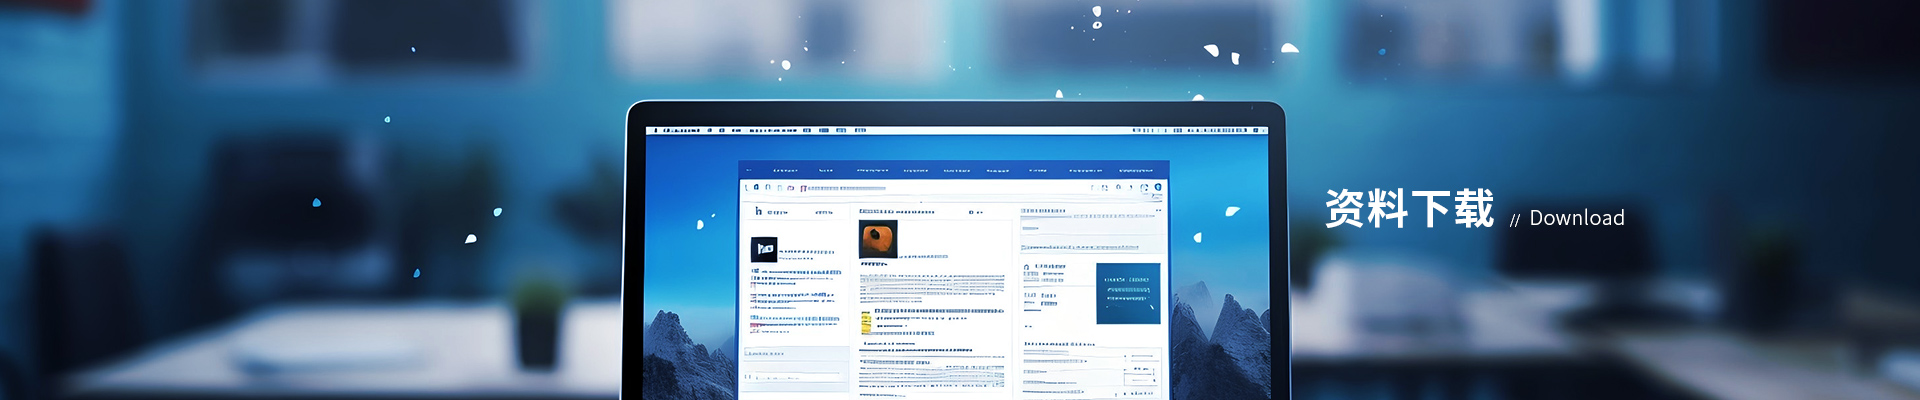The image size is (1920, 400).
Task: Select the black square thumbnail in the left column
Action: [764, 249]
